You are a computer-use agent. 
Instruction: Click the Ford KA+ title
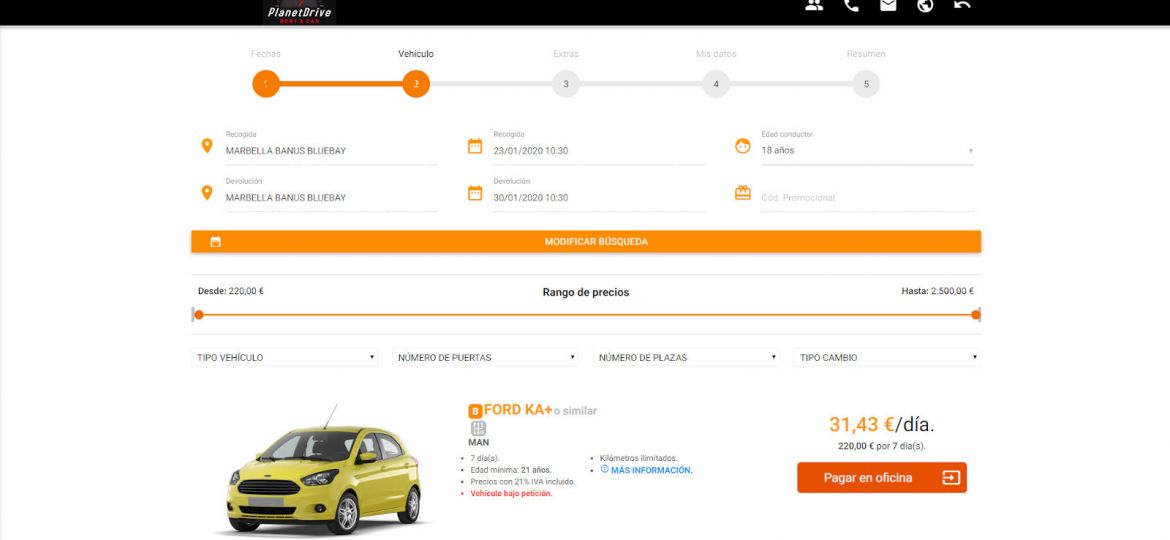[x=518, y=410]
